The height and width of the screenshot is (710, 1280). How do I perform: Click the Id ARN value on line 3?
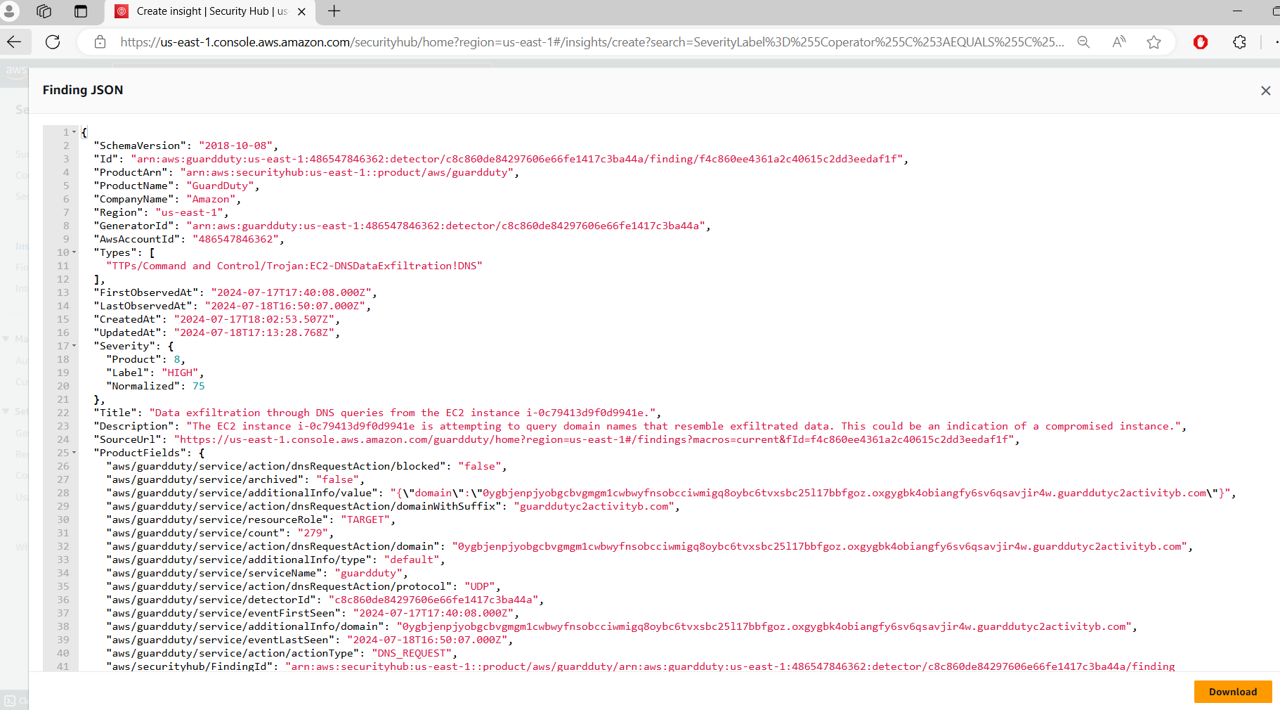[516, 159]
